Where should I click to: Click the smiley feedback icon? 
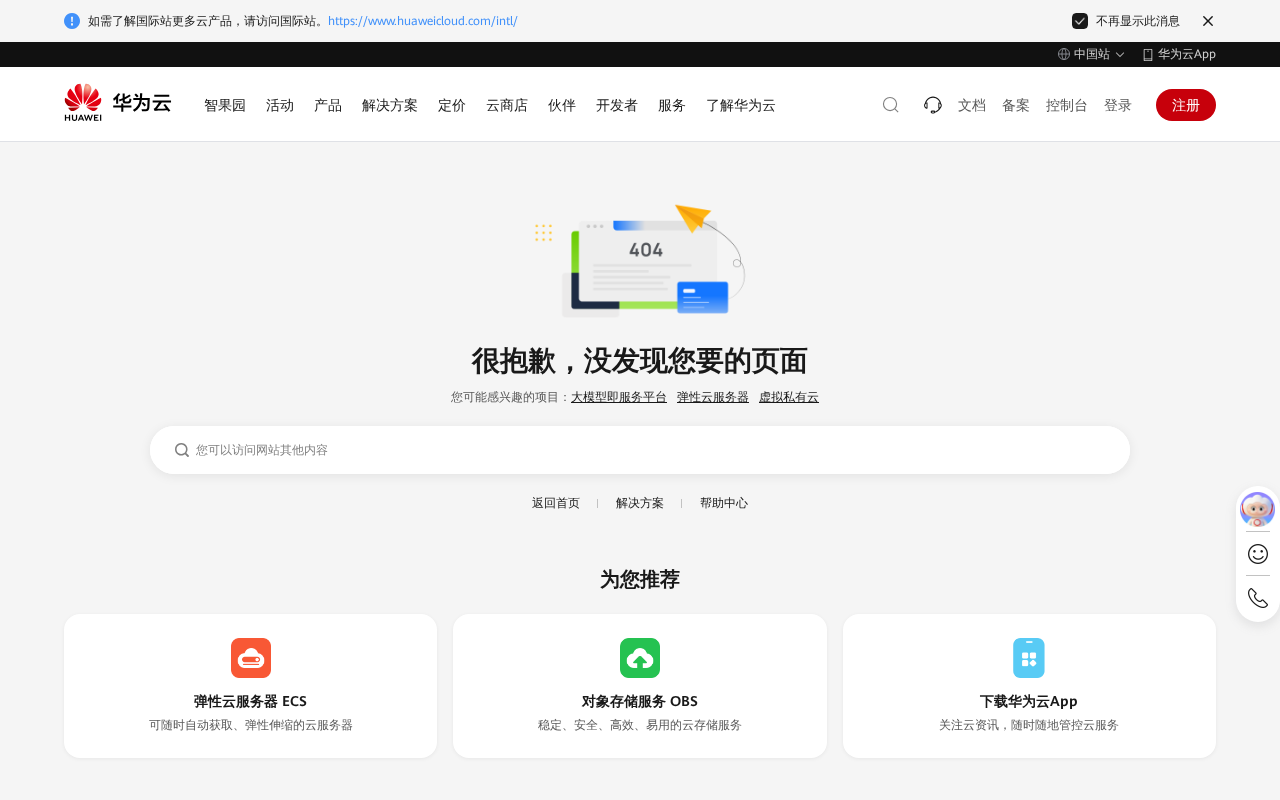click(x=1258, y=554)
